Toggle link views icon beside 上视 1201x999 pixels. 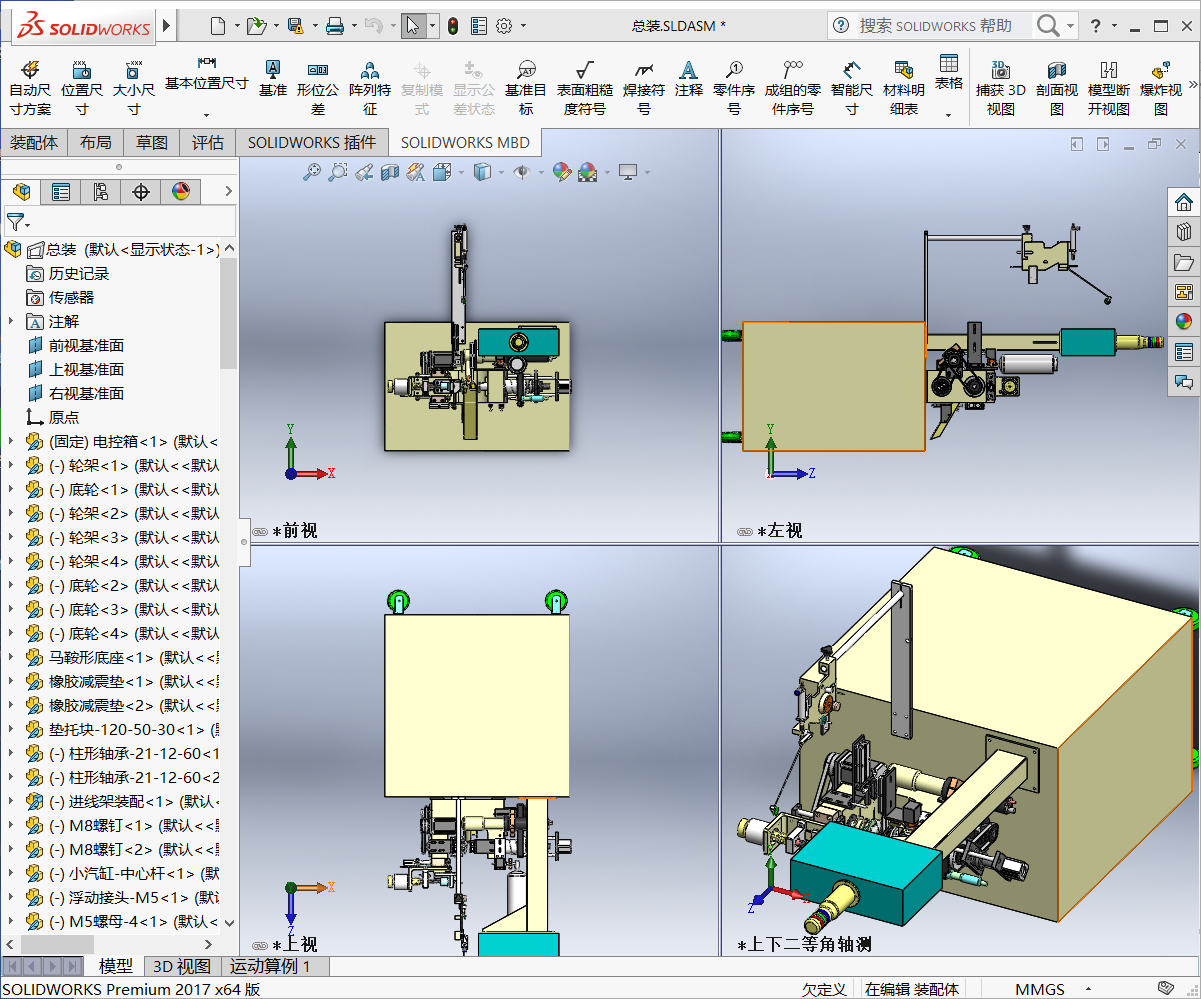click(x=260, y=946)
